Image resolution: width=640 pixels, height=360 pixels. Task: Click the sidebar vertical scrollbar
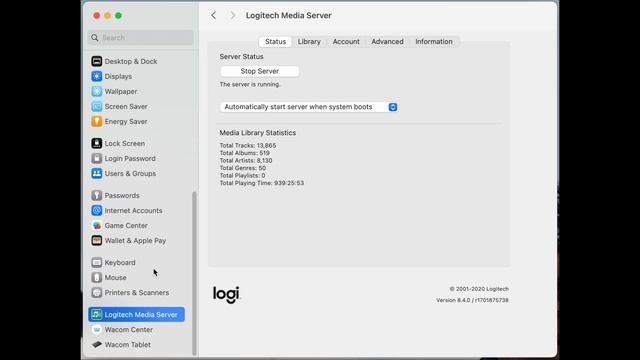[x=194, y=273]
